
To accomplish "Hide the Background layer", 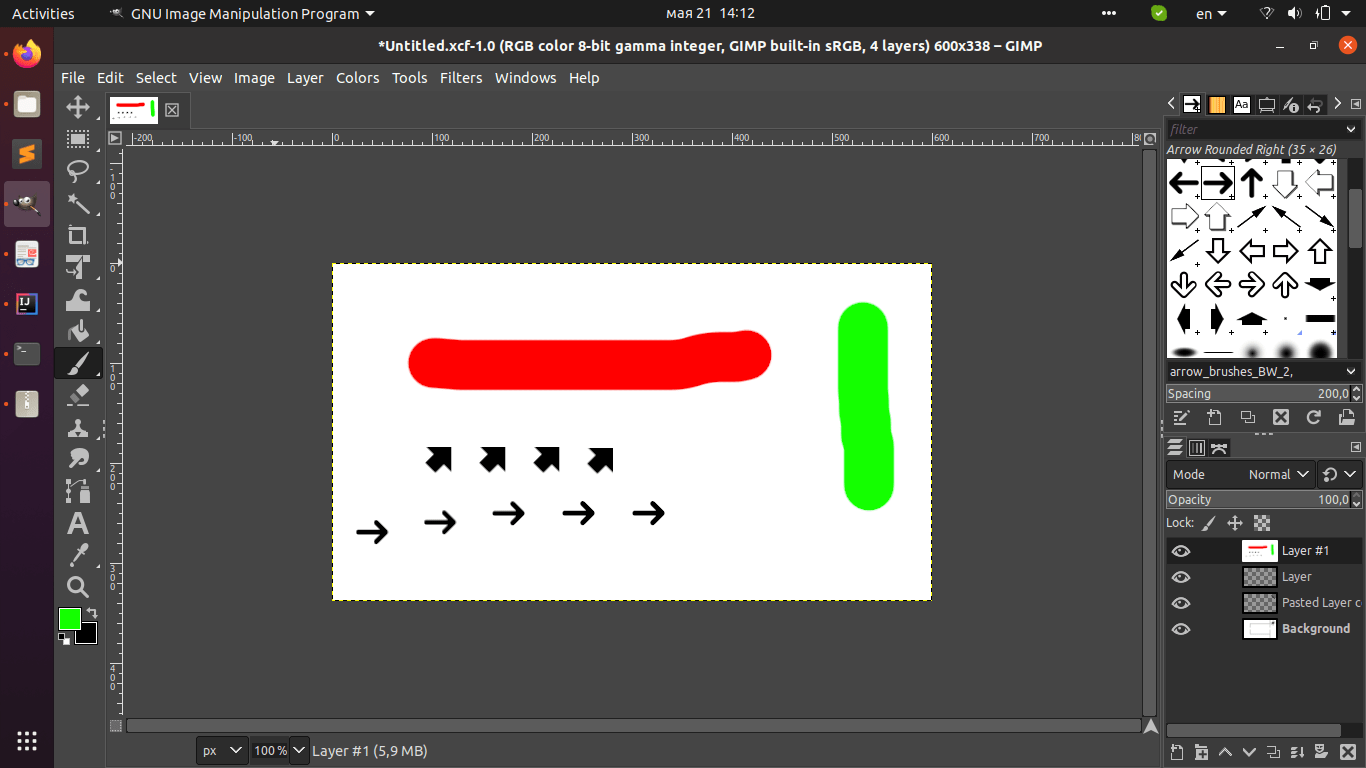I will pos(1181,629).
